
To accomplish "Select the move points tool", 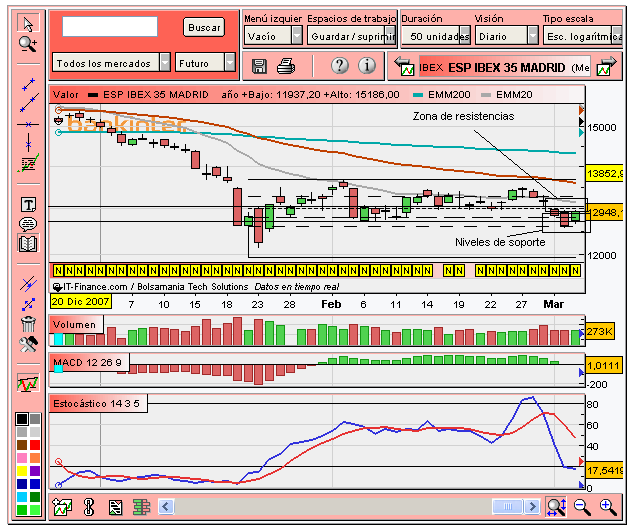I will click(28, 304).
